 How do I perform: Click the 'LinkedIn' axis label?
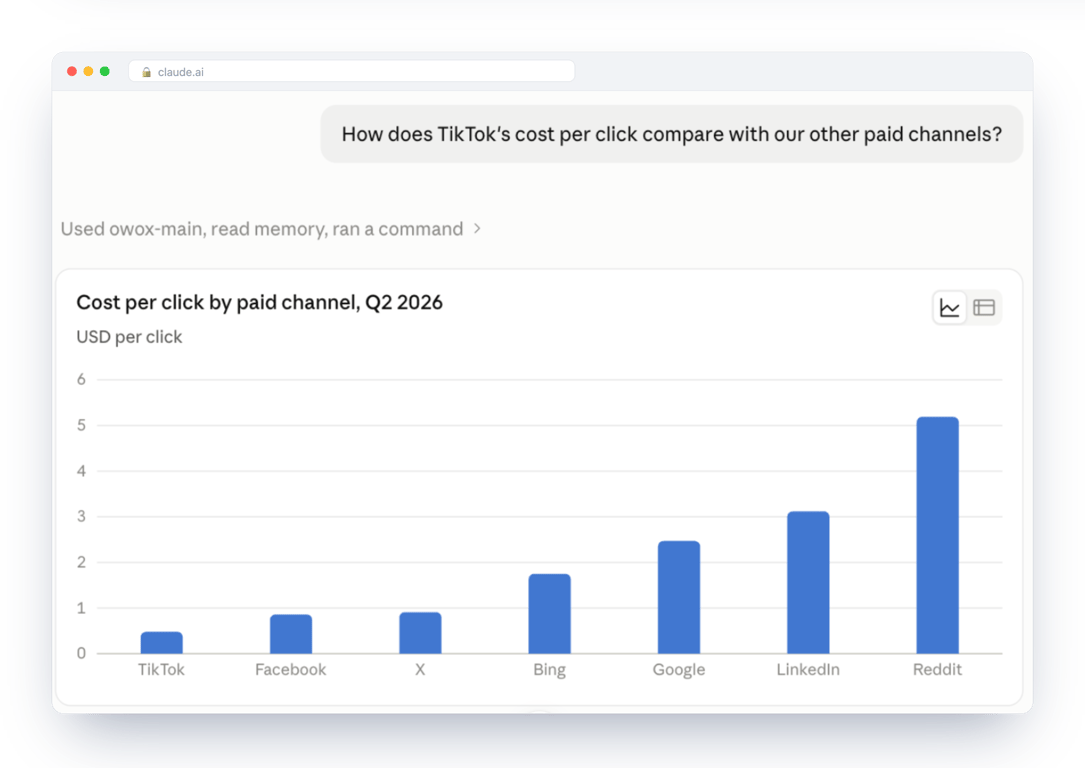[x=808, y=670]
